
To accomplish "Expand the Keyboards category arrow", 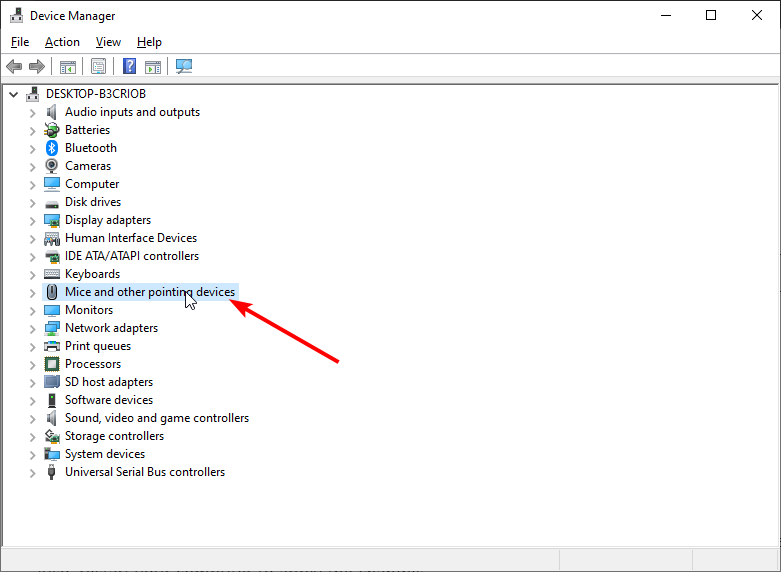I will coord(32,275).
